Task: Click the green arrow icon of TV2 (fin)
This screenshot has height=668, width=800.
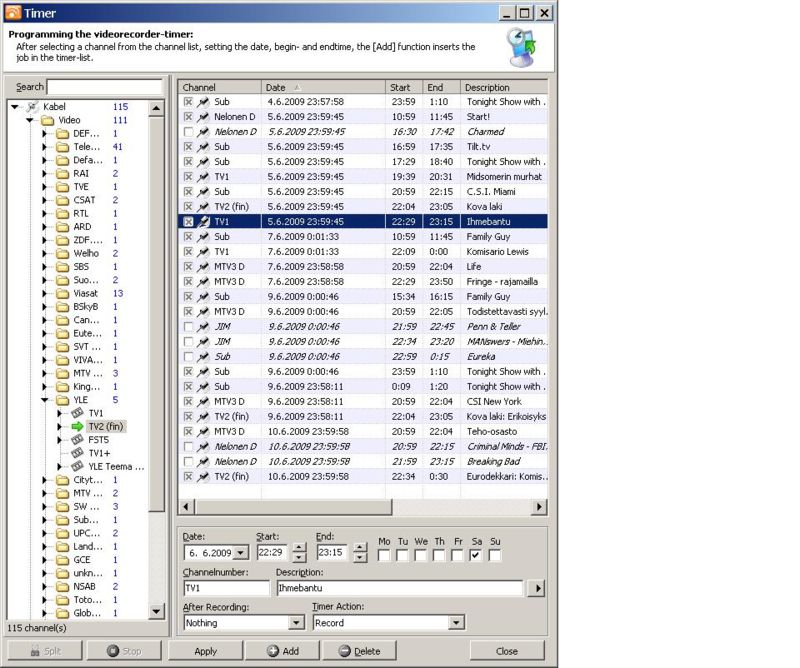Action: (x=77, y=426)
